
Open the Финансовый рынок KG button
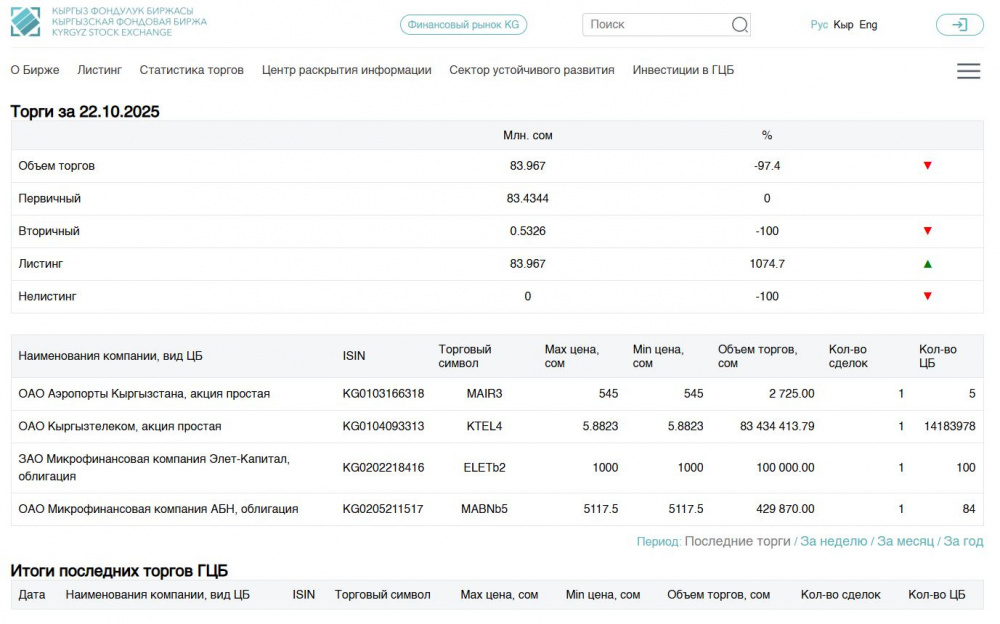[x=463, y=25]
